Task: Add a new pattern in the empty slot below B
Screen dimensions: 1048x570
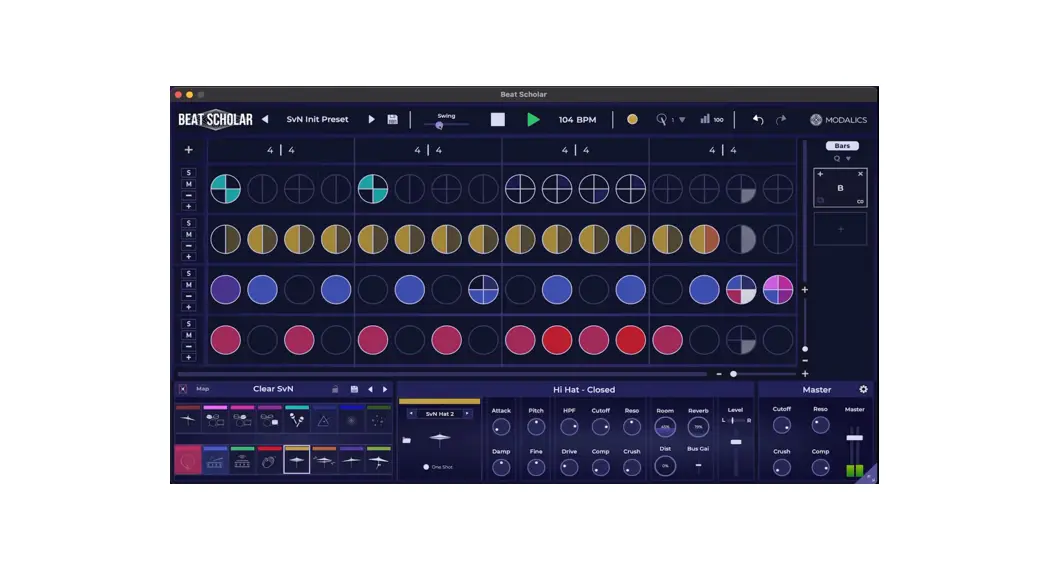Action: click(840, 229)
